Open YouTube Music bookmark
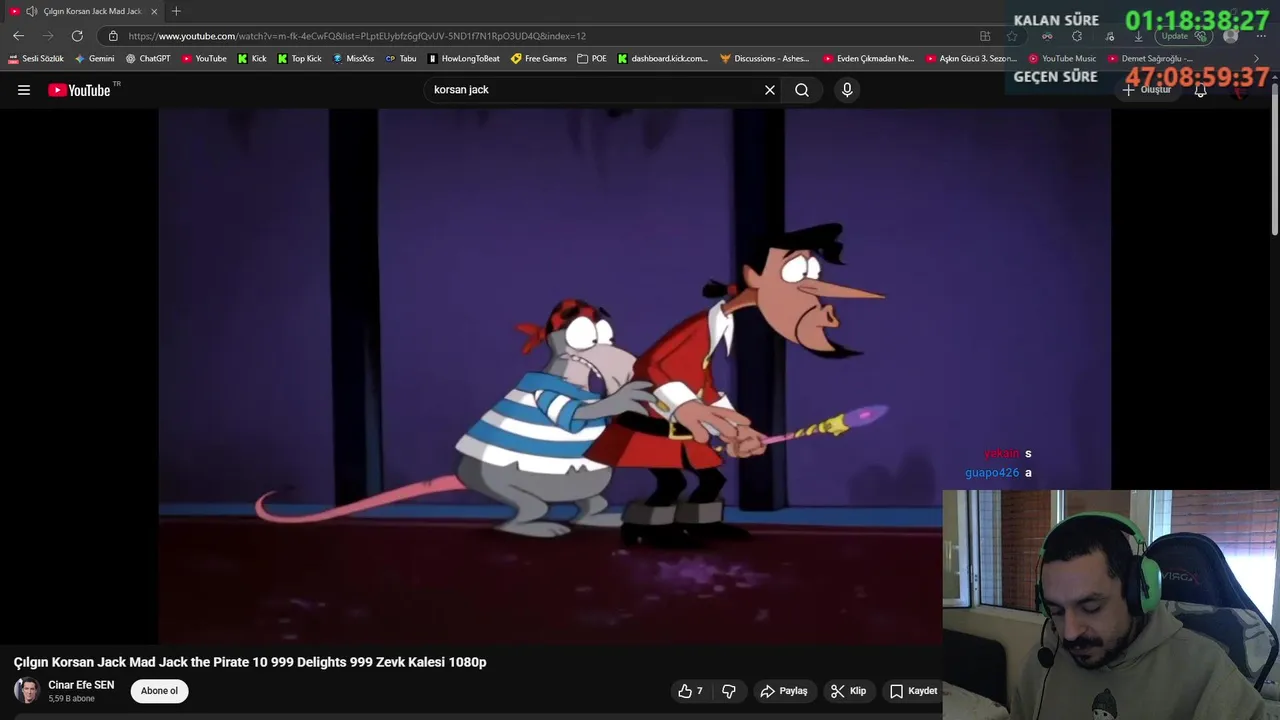This screenshot has width=1280, height=720. (x=1063, y=58)
